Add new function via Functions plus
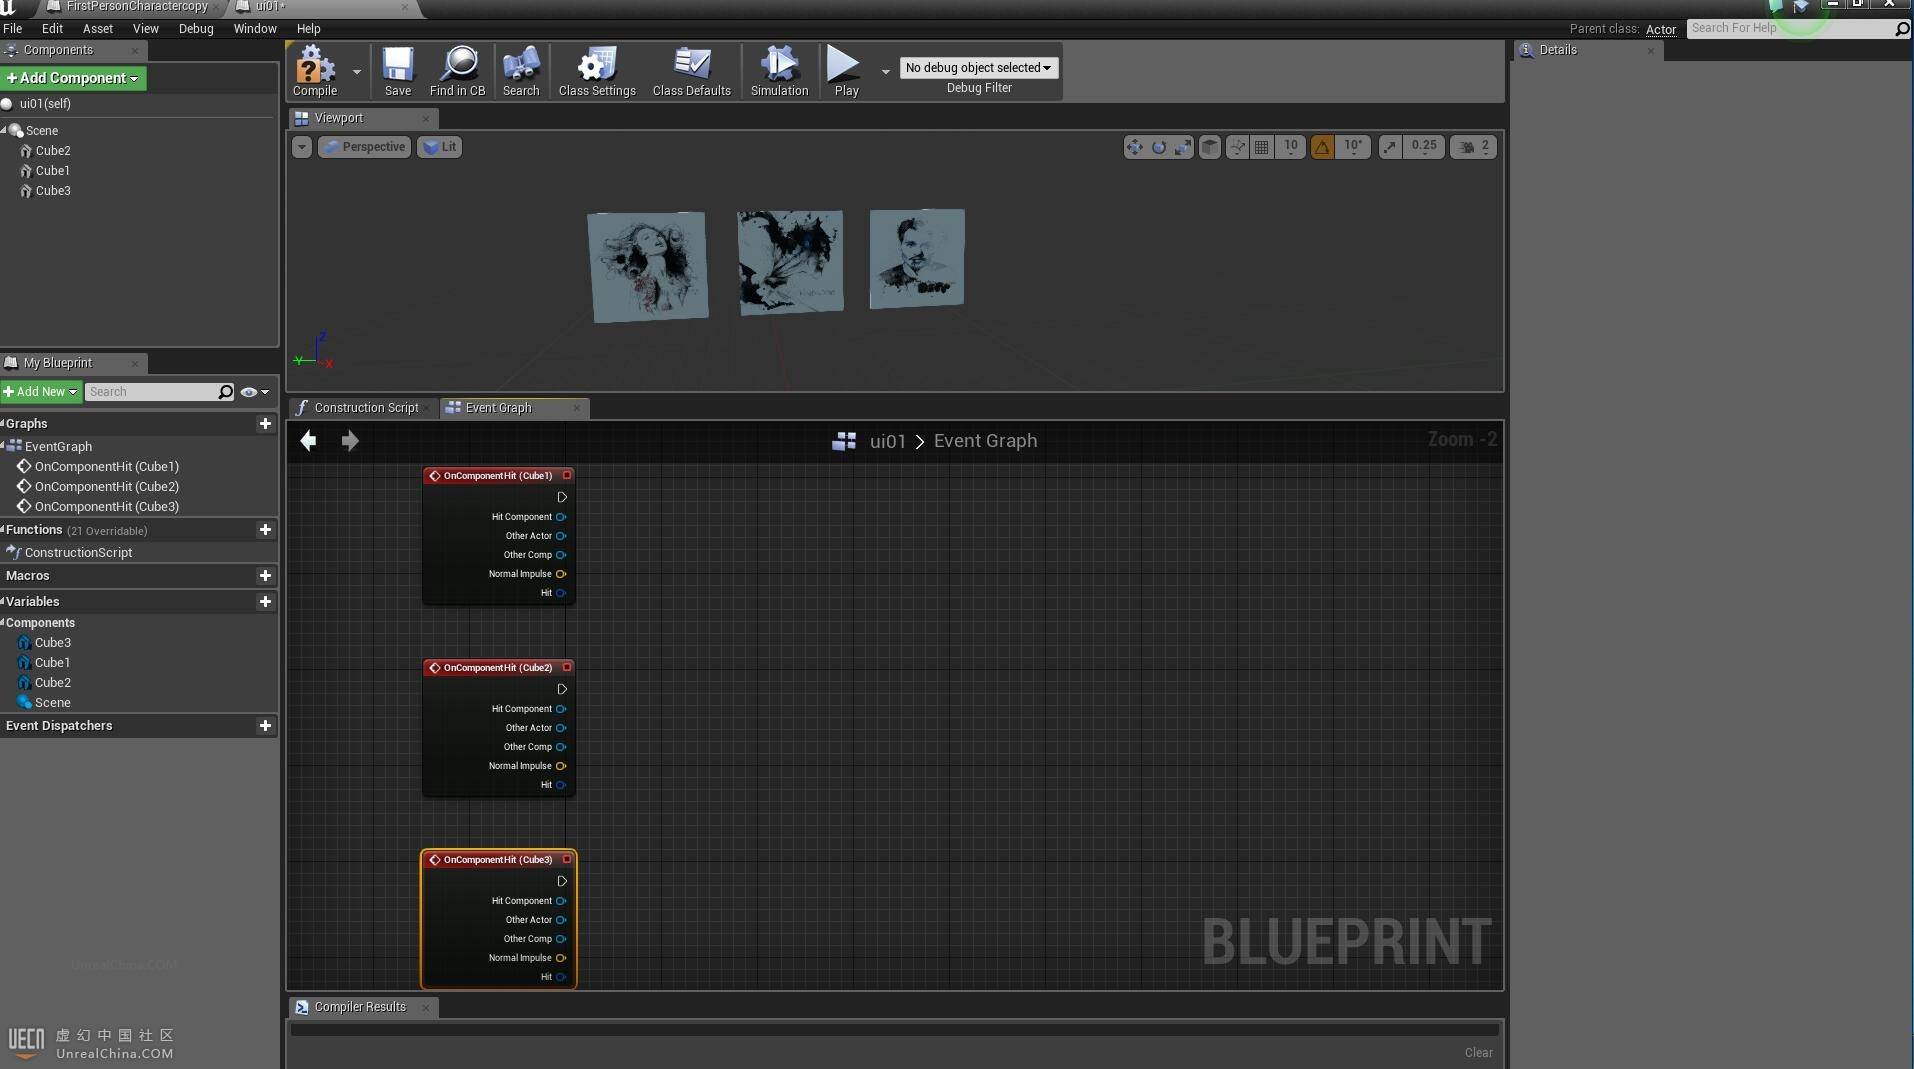1914x1069 pixels. tap(265, 530)
